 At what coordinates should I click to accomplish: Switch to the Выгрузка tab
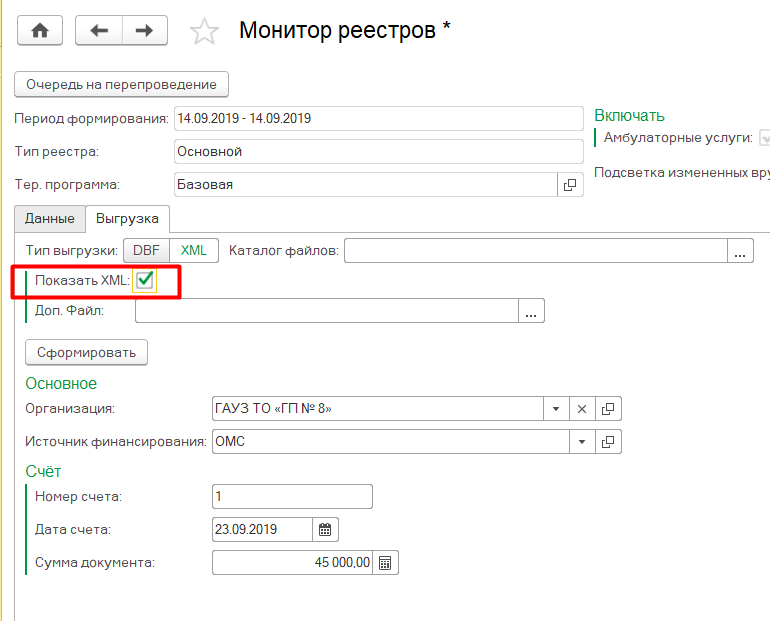(x=127, y=218)
